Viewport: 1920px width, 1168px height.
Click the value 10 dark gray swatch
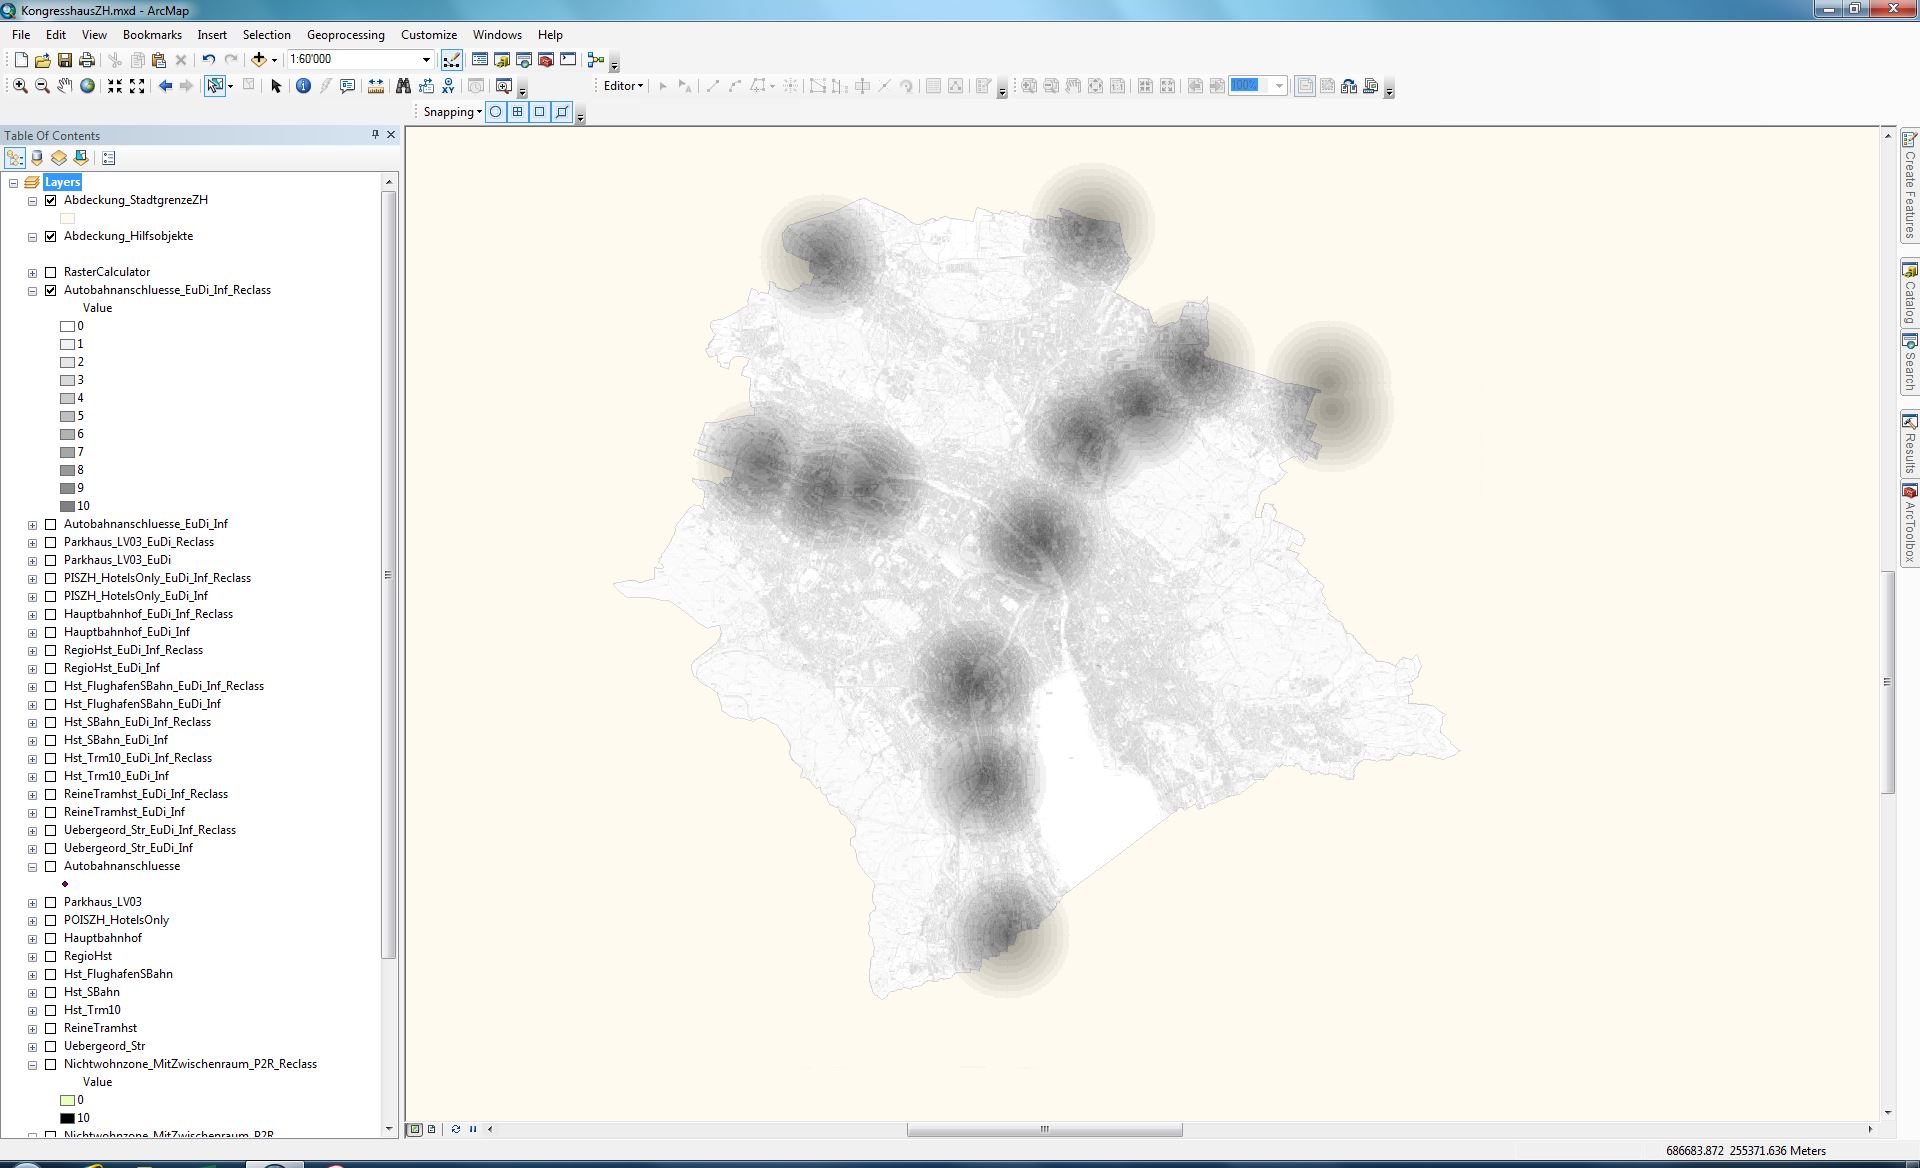point(67,506)
